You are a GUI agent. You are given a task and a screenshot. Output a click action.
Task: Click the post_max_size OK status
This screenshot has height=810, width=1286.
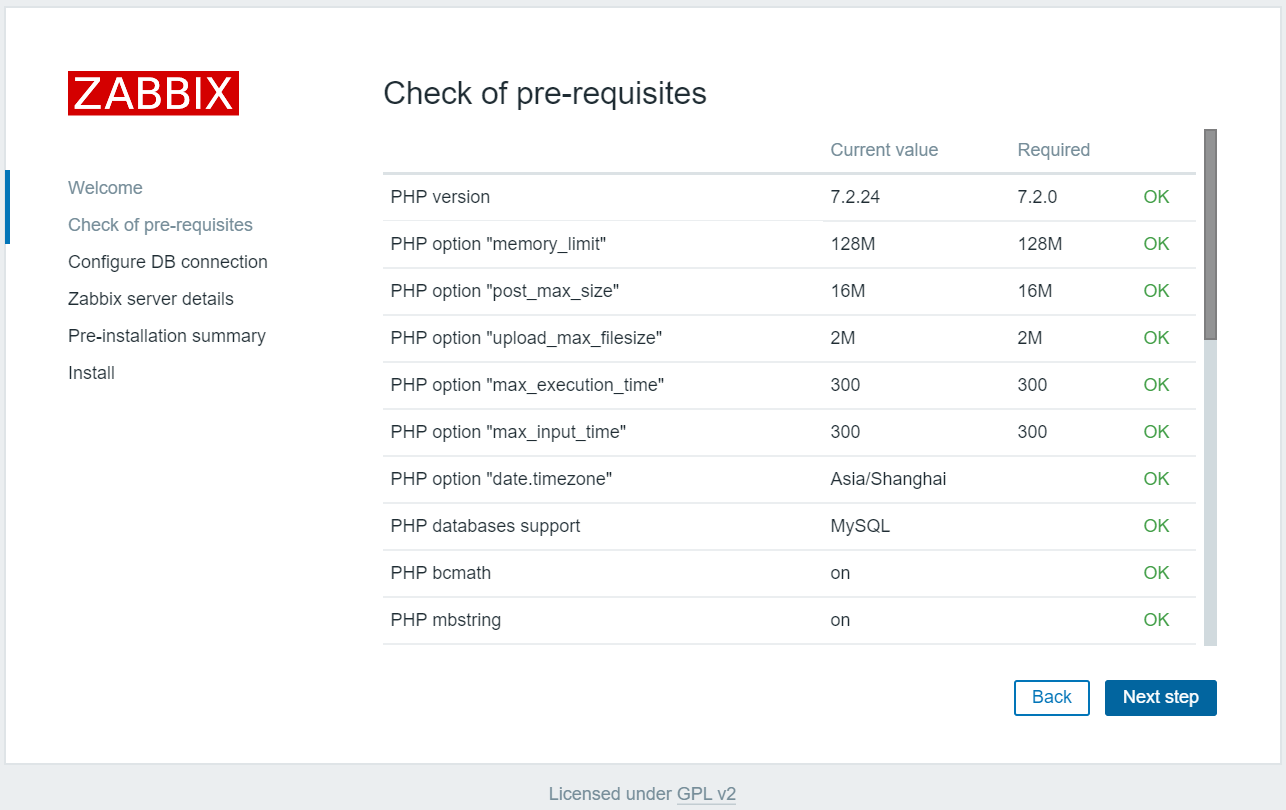pos(1156,290)
